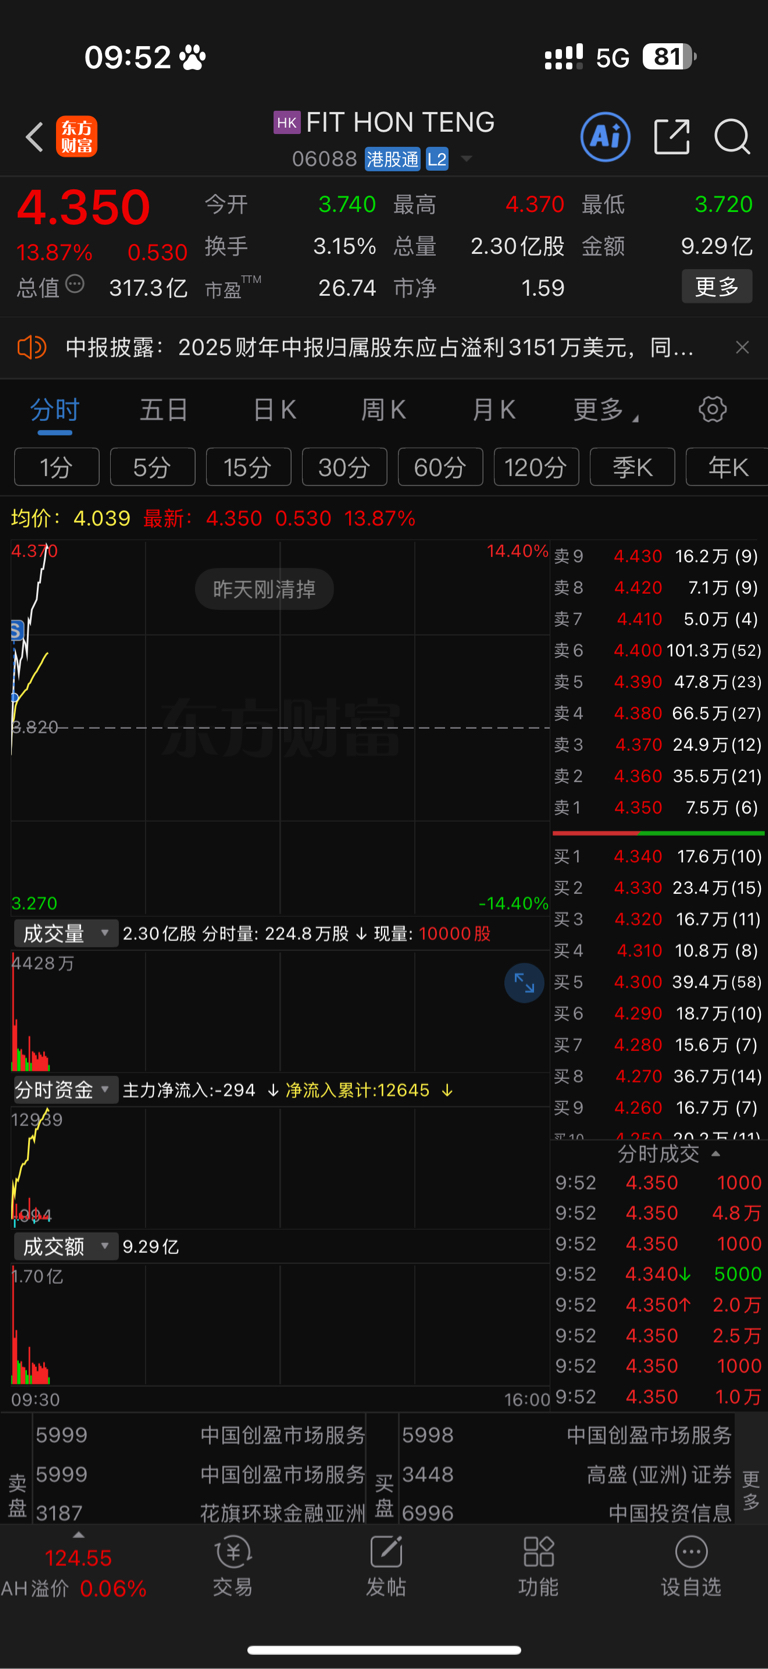Tap the 4.340 trade with 5000 volume

(658, 1274)
